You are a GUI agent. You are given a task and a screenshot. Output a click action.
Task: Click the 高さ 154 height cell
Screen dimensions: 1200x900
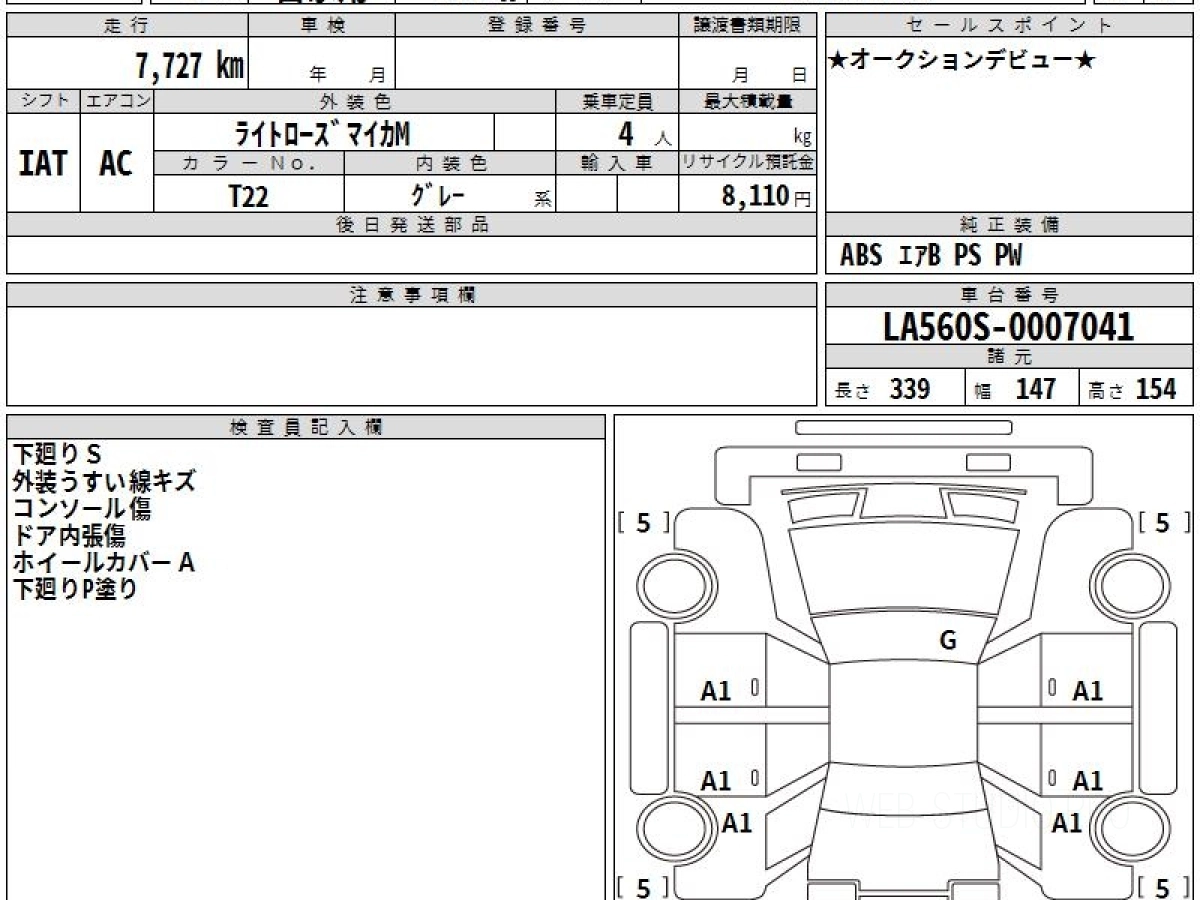[1136, 389]
